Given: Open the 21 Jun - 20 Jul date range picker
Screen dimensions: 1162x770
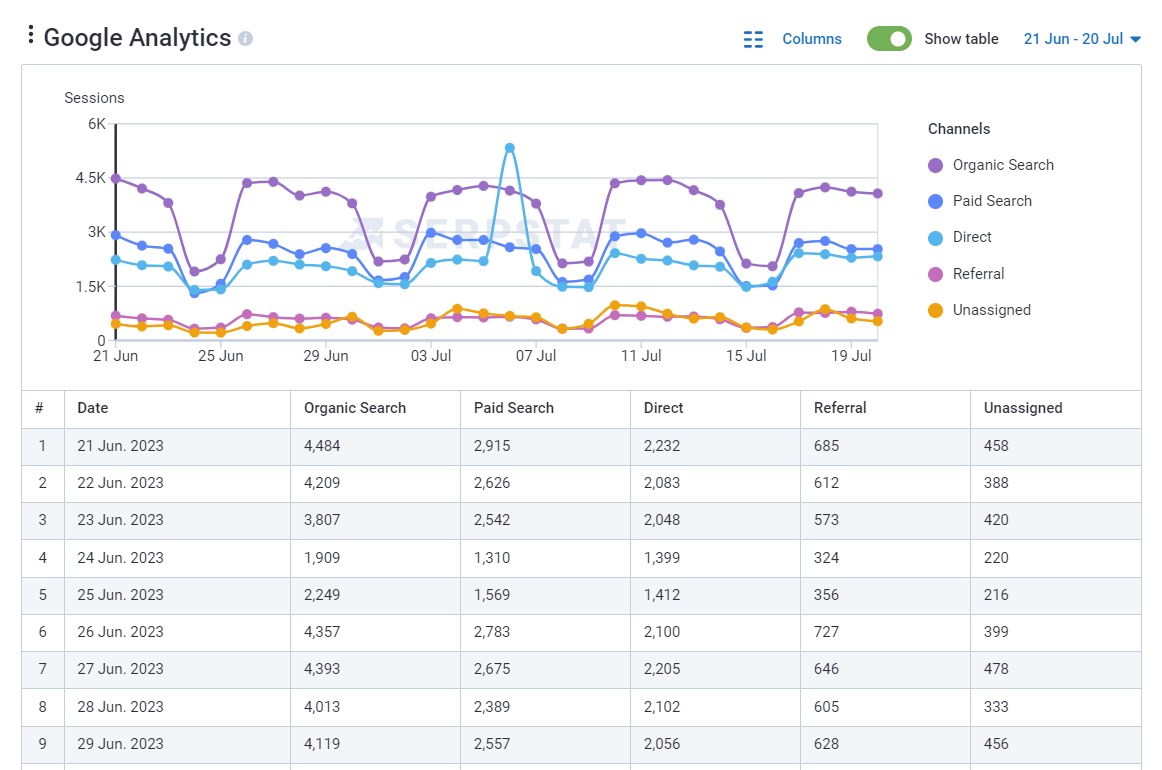Looking at the screenshot, I should click(x=1075, y=38).
